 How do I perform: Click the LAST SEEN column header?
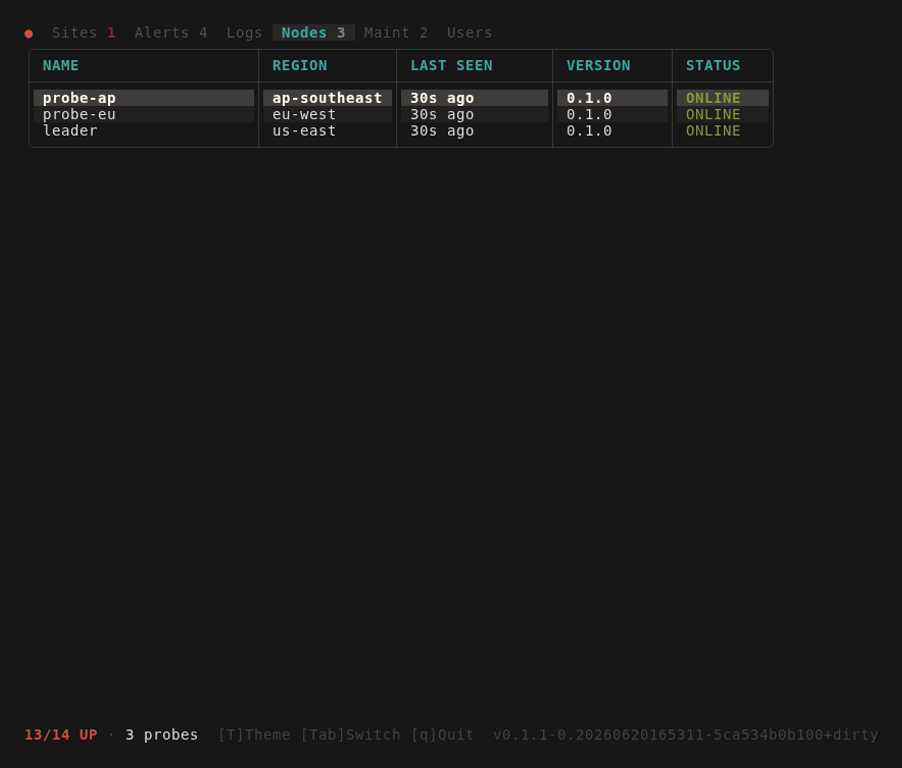451,66
